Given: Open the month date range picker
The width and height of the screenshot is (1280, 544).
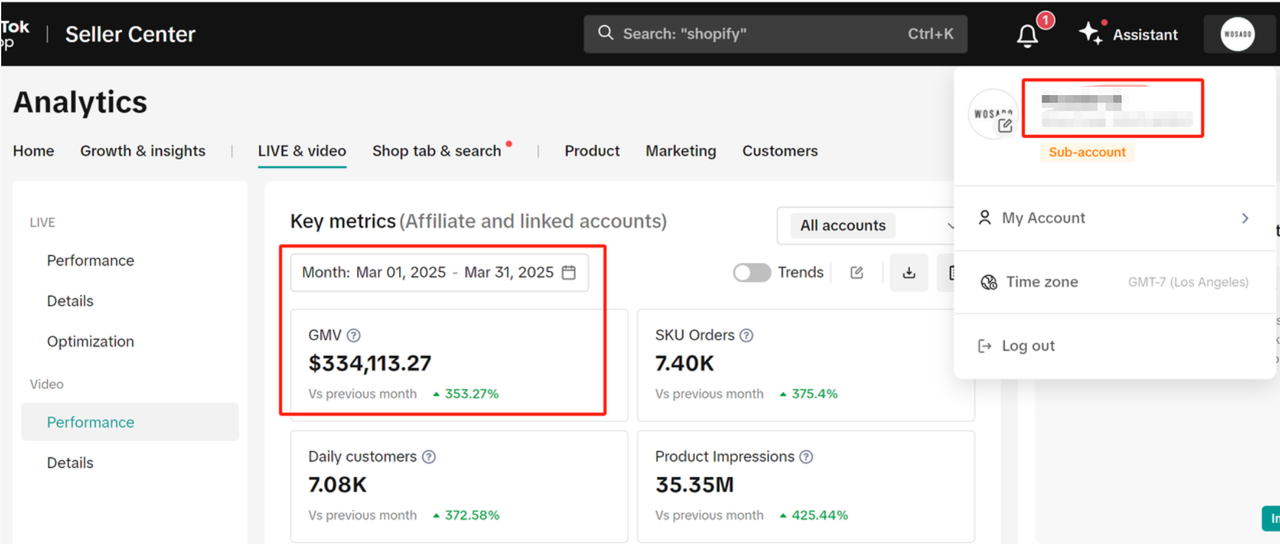Looking at the screenshot, I should pos(439,272).
